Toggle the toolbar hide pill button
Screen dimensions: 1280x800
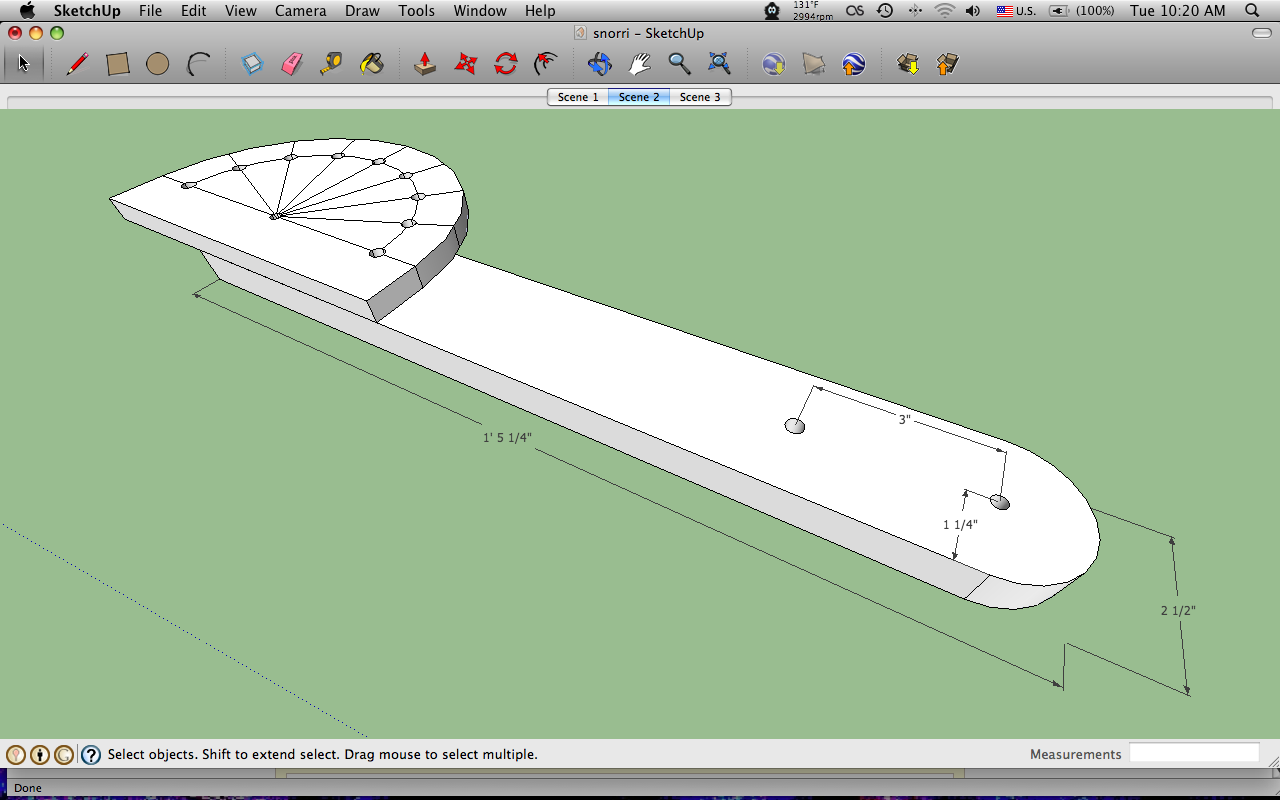pyautogui.click(x=1261, y=33)
